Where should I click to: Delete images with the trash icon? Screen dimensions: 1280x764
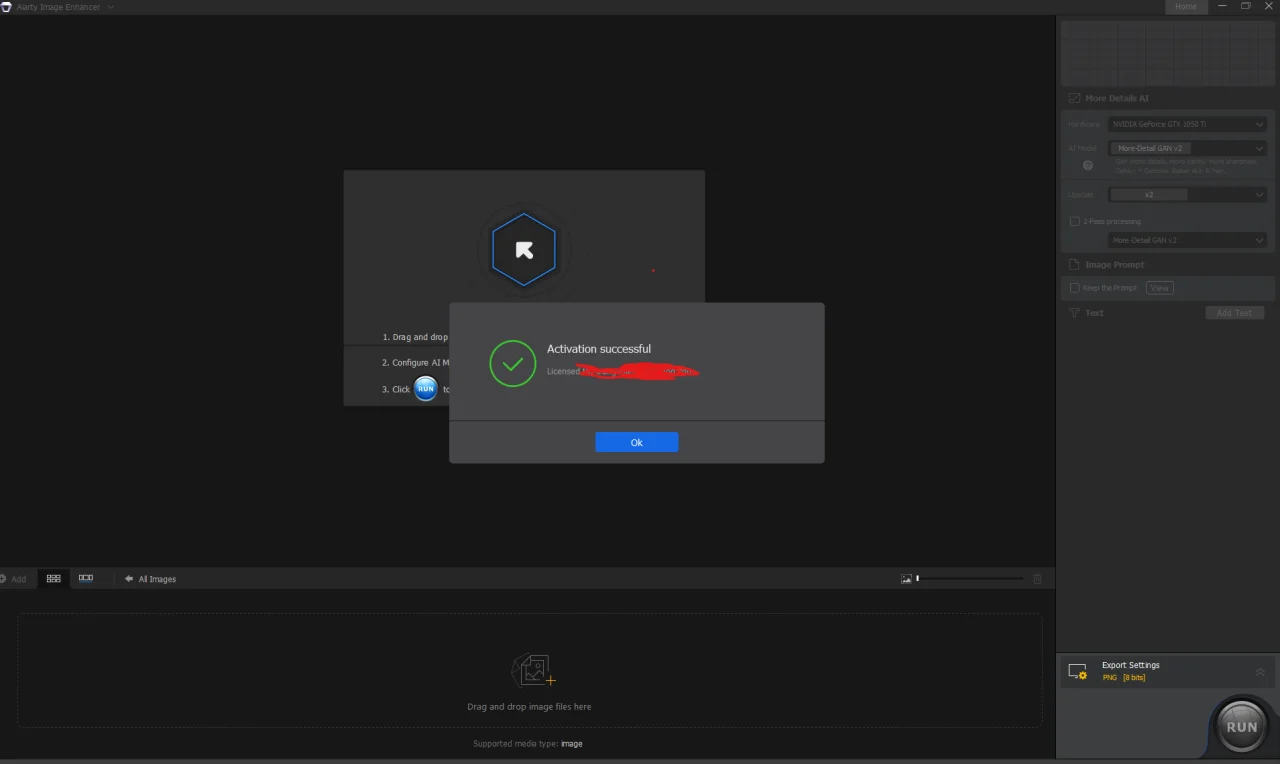tap(1037, 579)
